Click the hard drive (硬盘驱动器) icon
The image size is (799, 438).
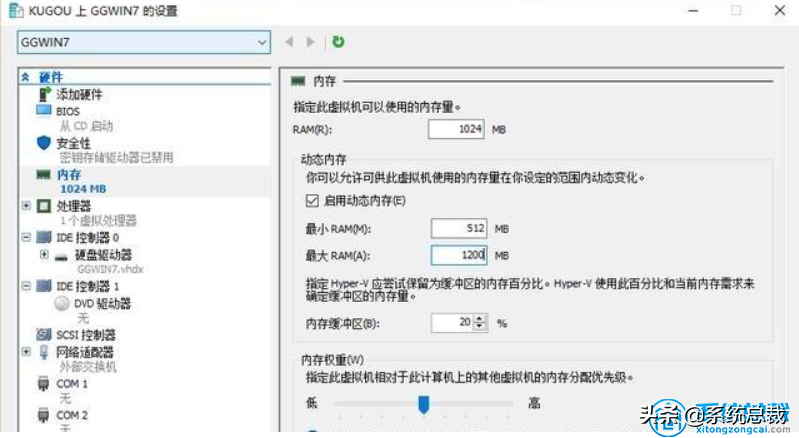click(61, 257)
